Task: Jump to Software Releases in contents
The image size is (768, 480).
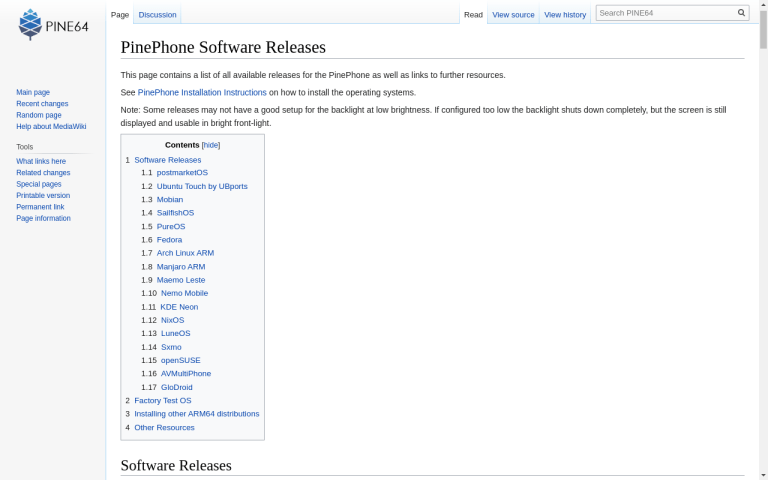Action: [168, 160]
